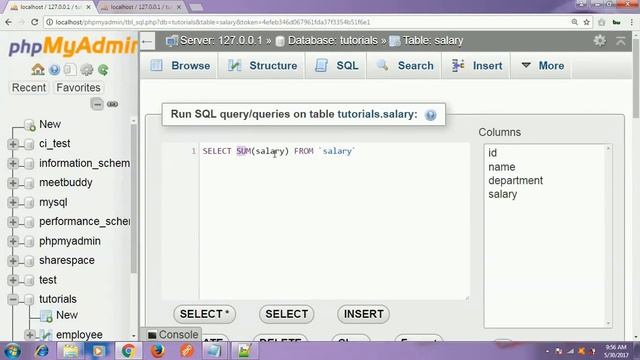Expand phpmyadmin database node

coord(13,241)
